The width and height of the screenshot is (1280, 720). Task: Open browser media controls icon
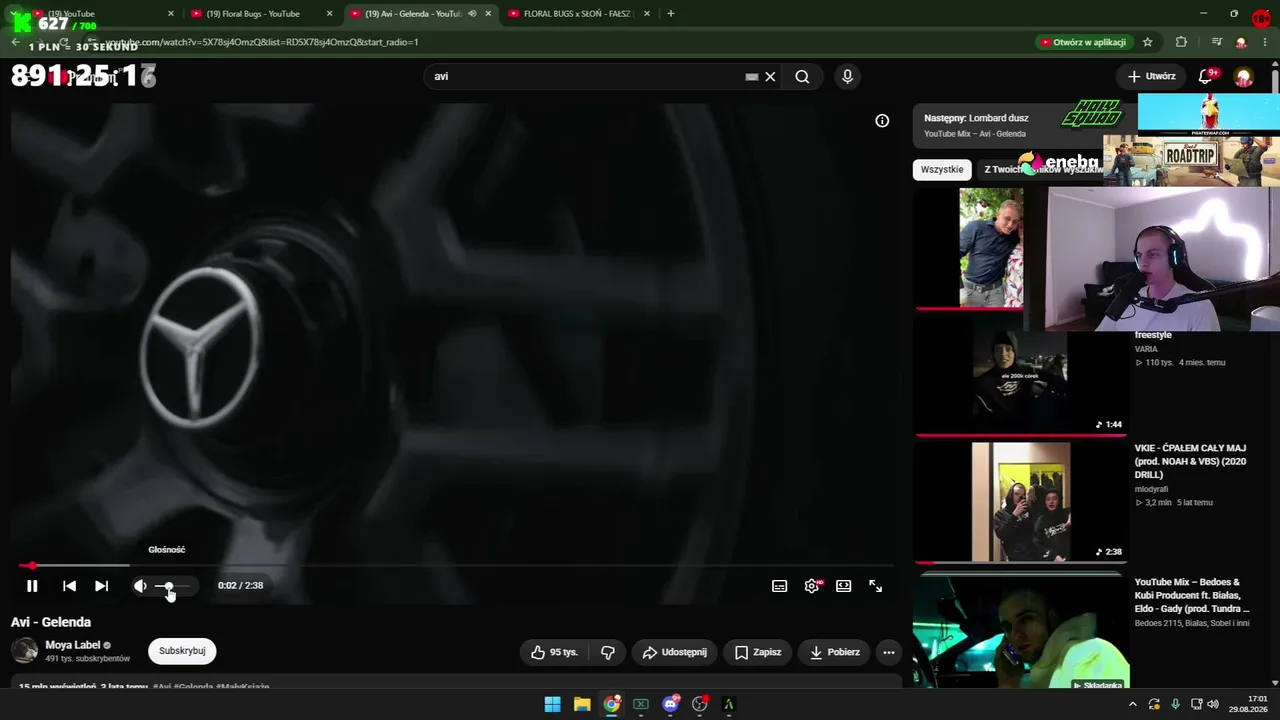1216,42
